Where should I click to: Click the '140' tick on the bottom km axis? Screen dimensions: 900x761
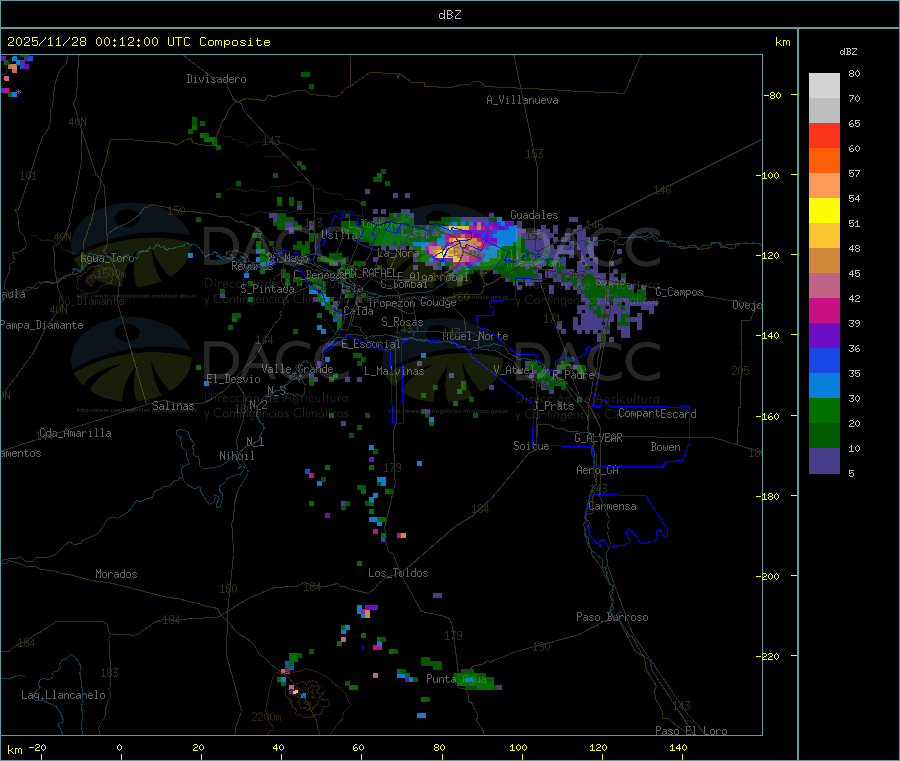[x=678, y=747]
